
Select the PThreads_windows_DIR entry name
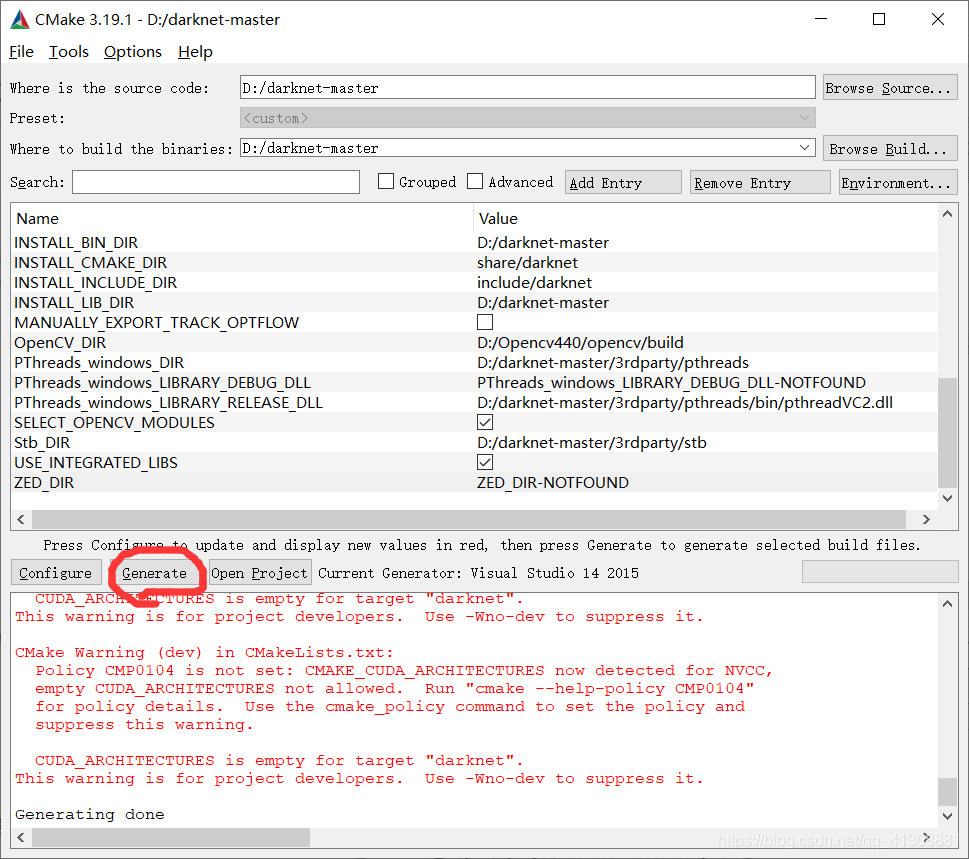(99, 363)
